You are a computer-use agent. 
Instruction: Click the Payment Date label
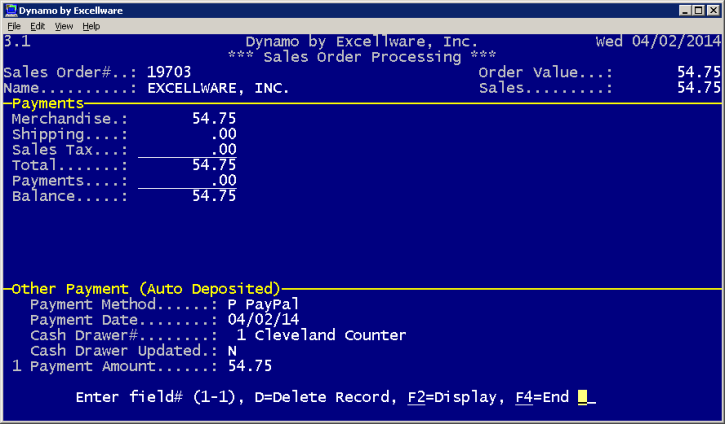[123, 320]
